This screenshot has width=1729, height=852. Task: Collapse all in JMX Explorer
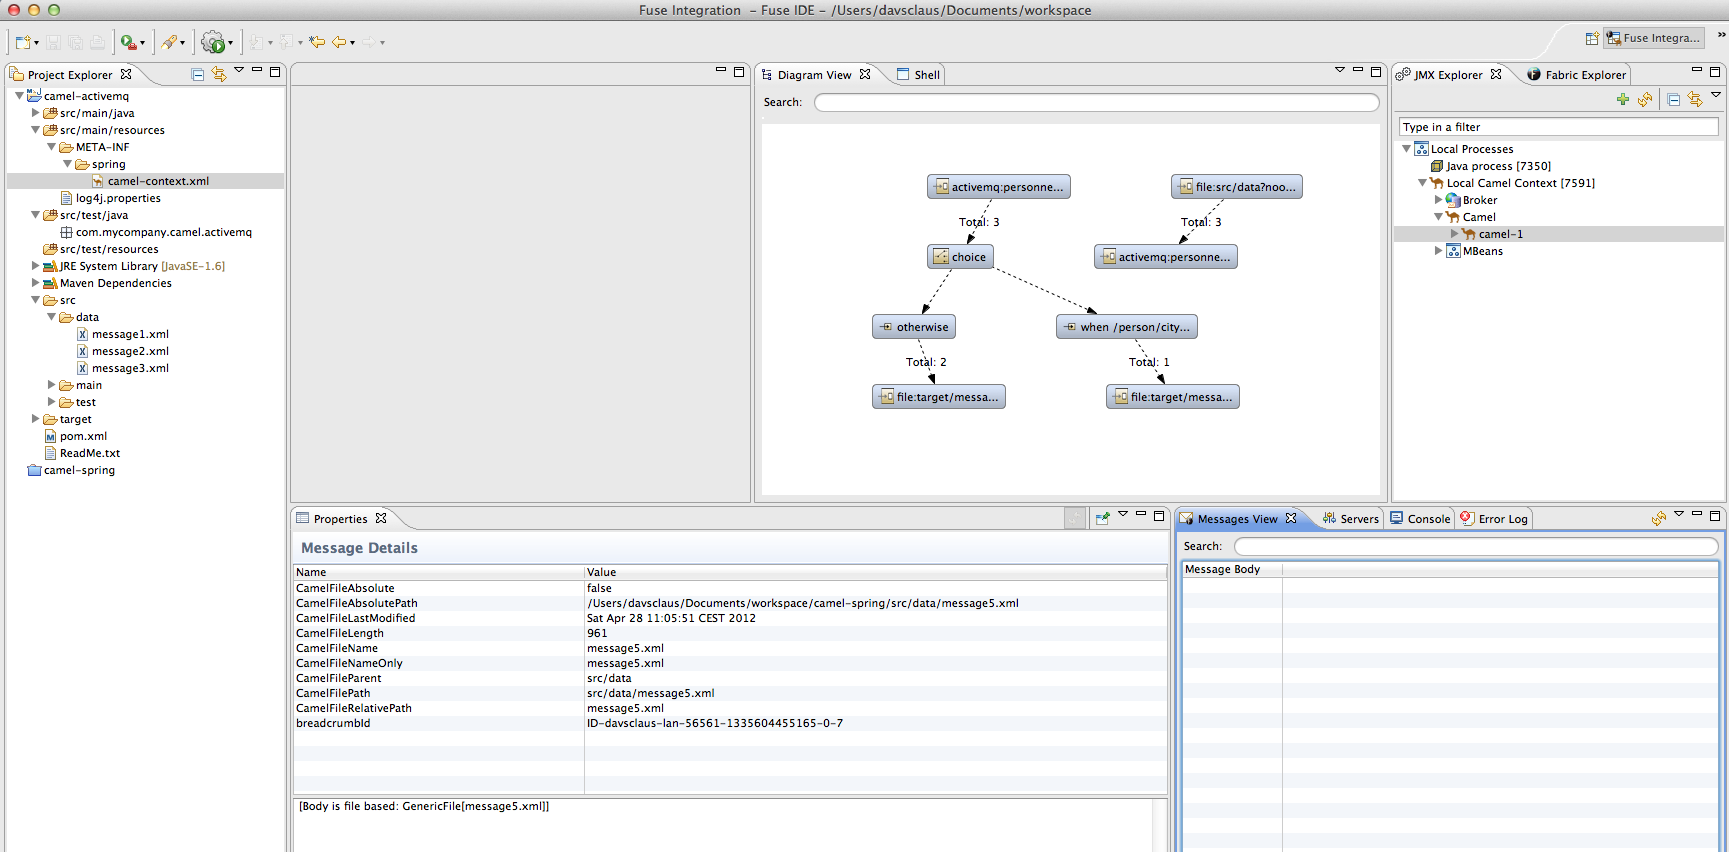point(1674,99)
